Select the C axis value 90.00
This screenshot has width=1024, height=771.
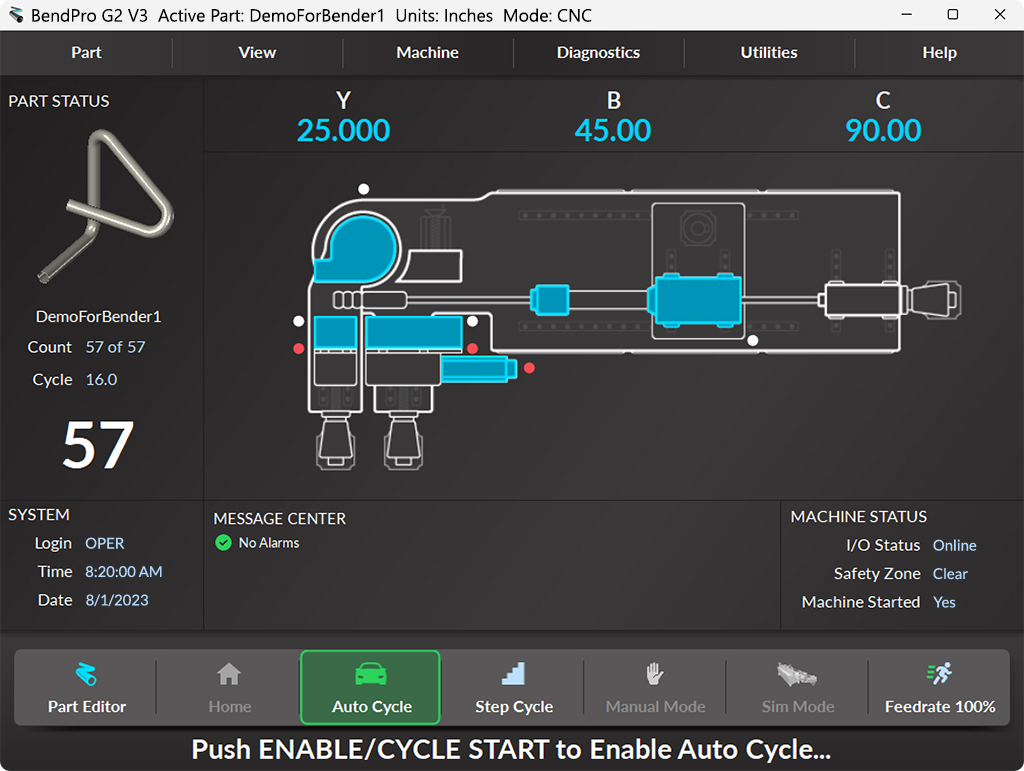pyautogui.click(x=883, y=130)
